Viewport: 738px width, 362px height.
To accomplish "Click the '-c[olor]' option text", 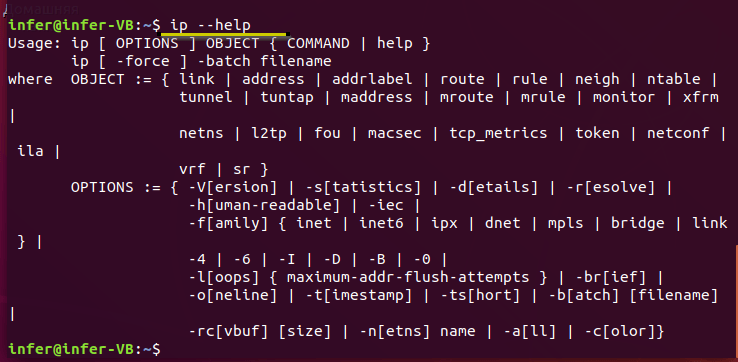I will [x=619, y=332].
